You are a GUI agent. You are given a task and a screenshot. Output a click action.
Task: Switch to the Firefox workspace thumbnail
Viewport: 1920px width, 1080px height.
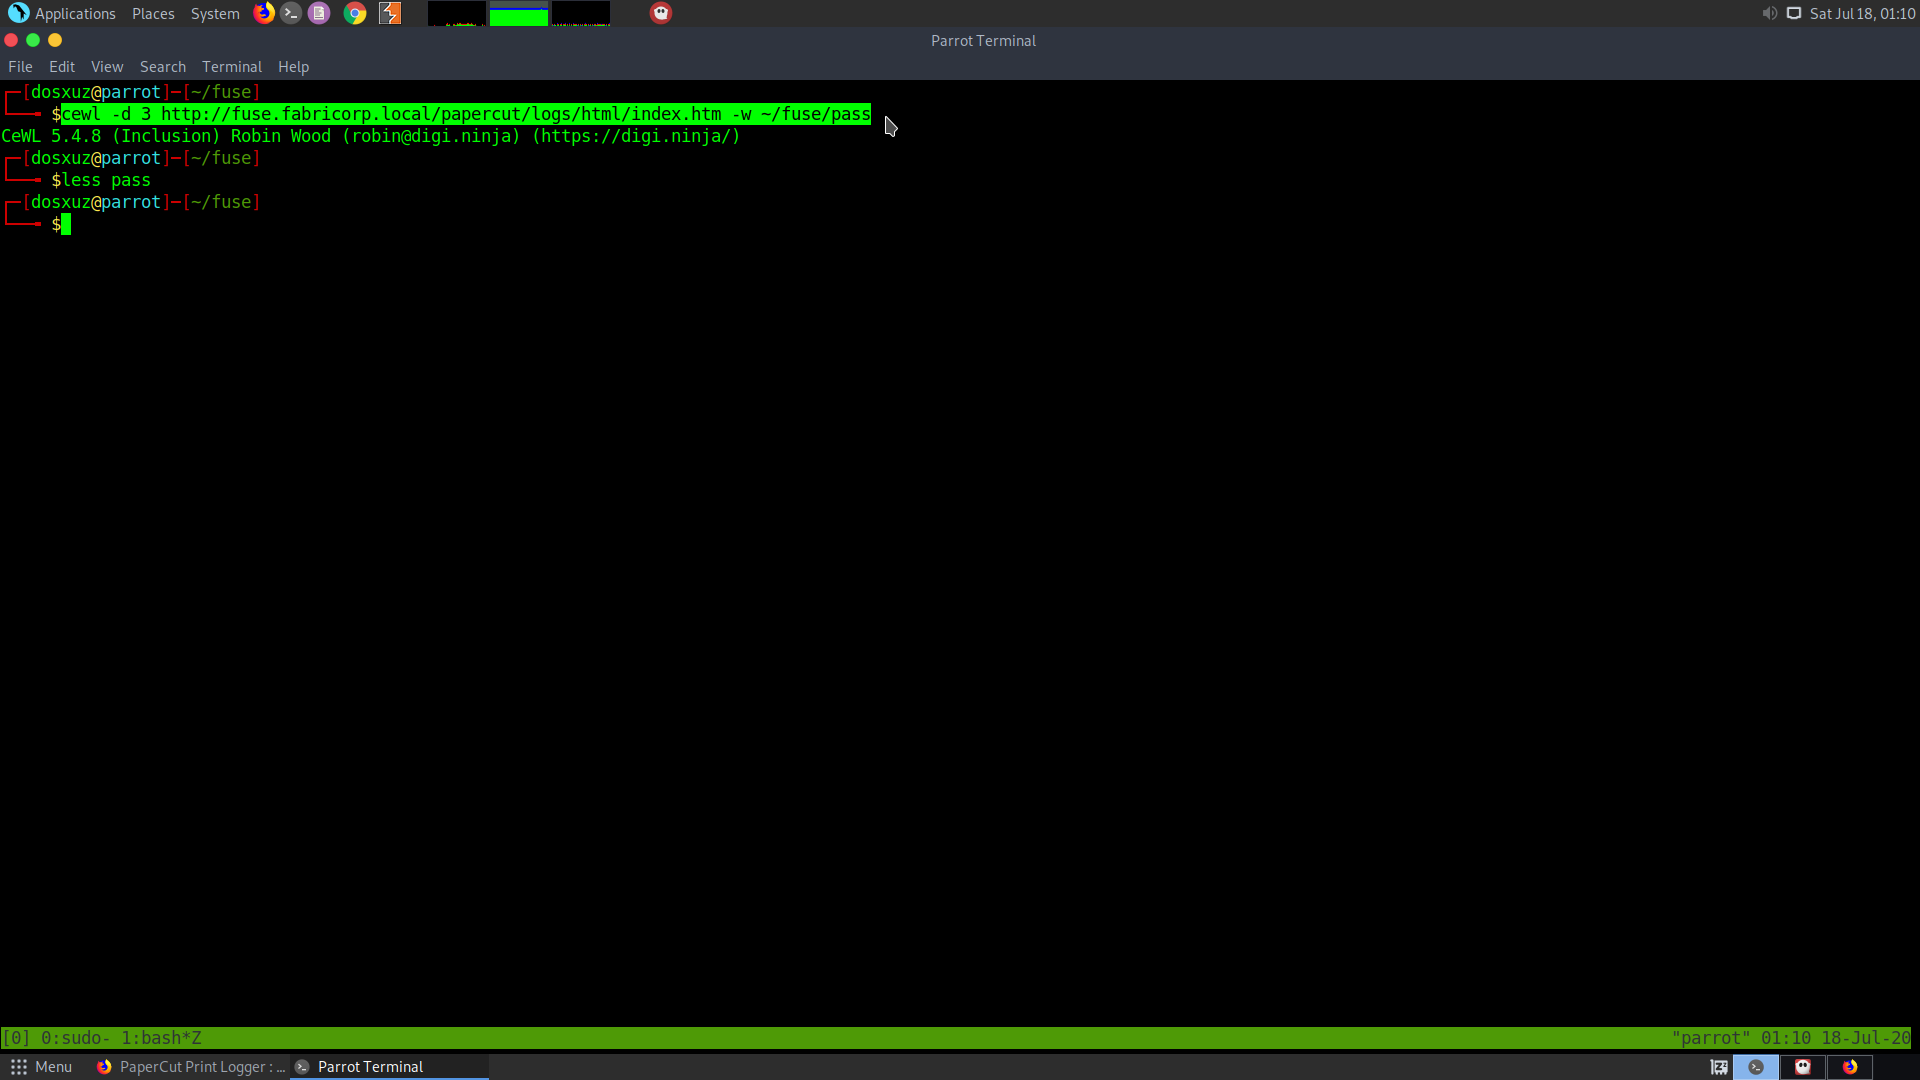[1850, 1067]
